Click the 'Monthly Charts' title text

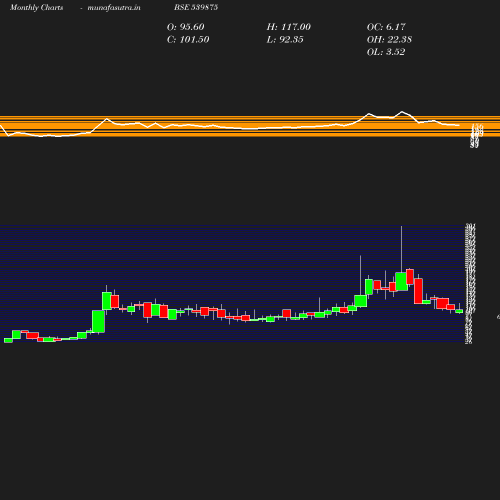(x=36, y=8)
